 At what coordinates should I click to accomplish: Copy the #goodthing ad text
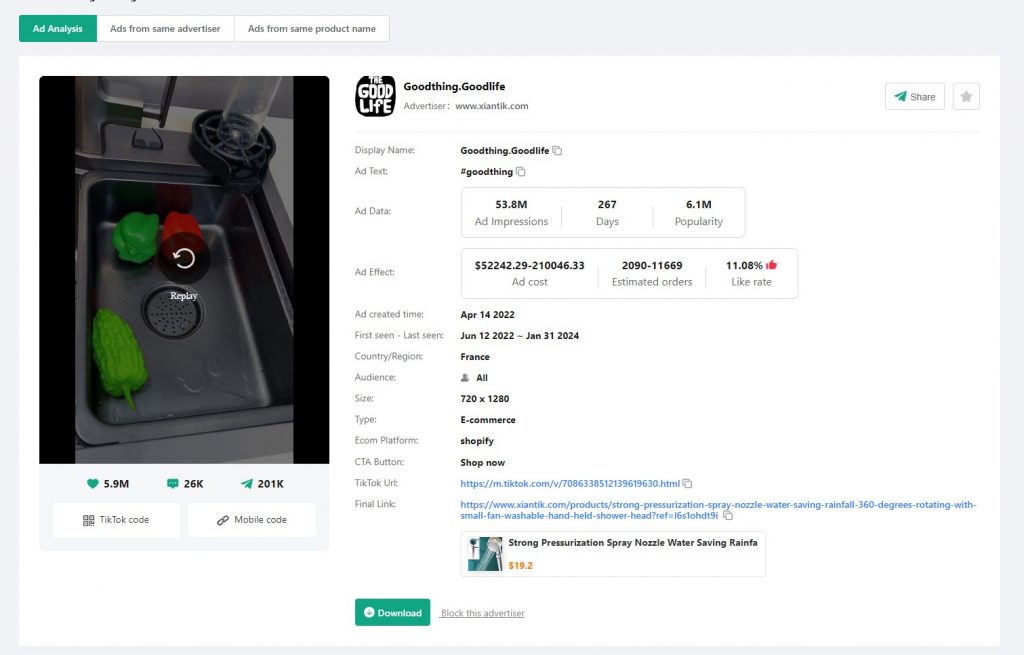(521, 171)
